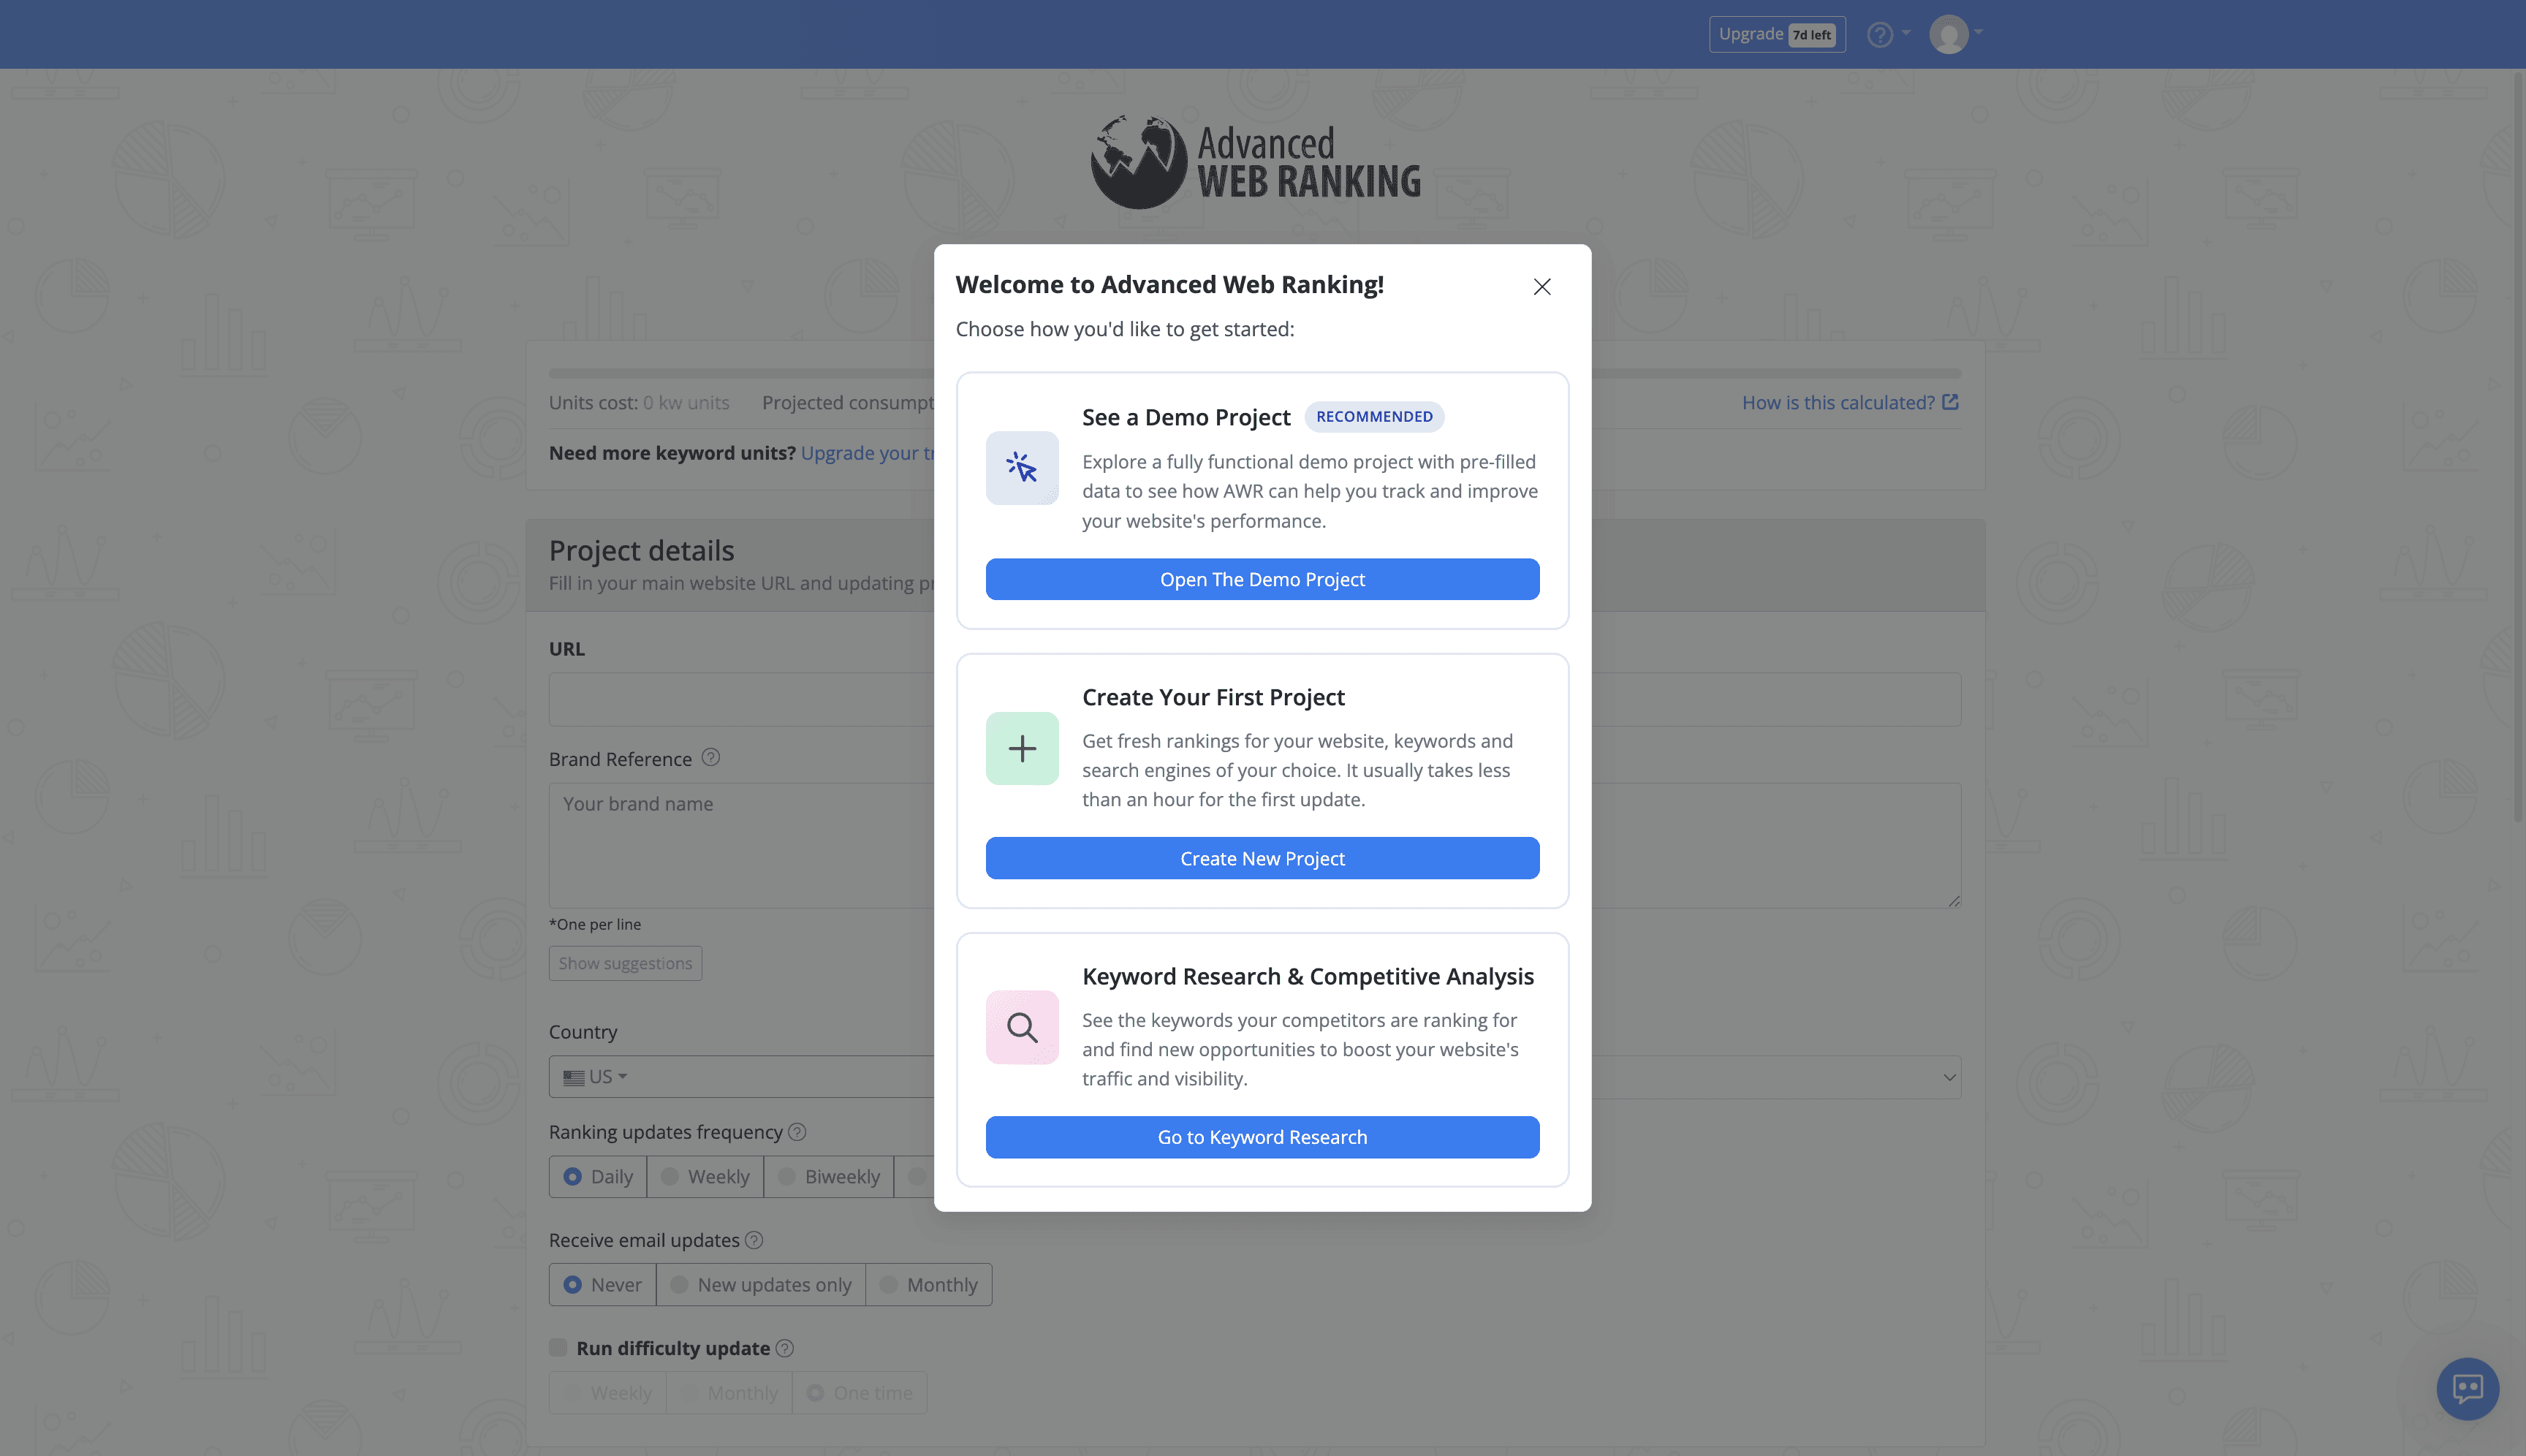Select Weekly difficulty update option
Screen dimensions: 2526x1456
(608, 1392)
